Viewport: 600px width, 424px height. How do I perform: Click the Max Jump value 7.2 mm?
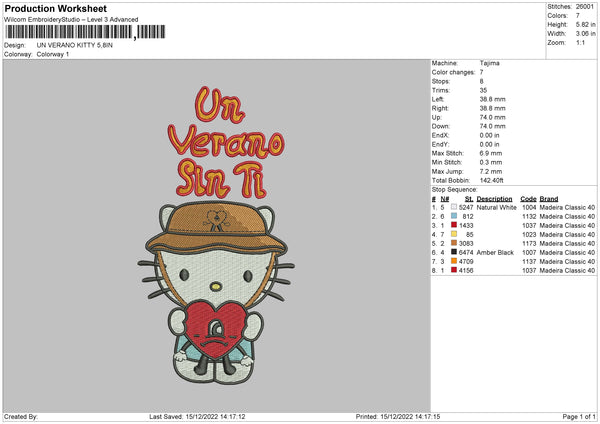tap(491, 171)
